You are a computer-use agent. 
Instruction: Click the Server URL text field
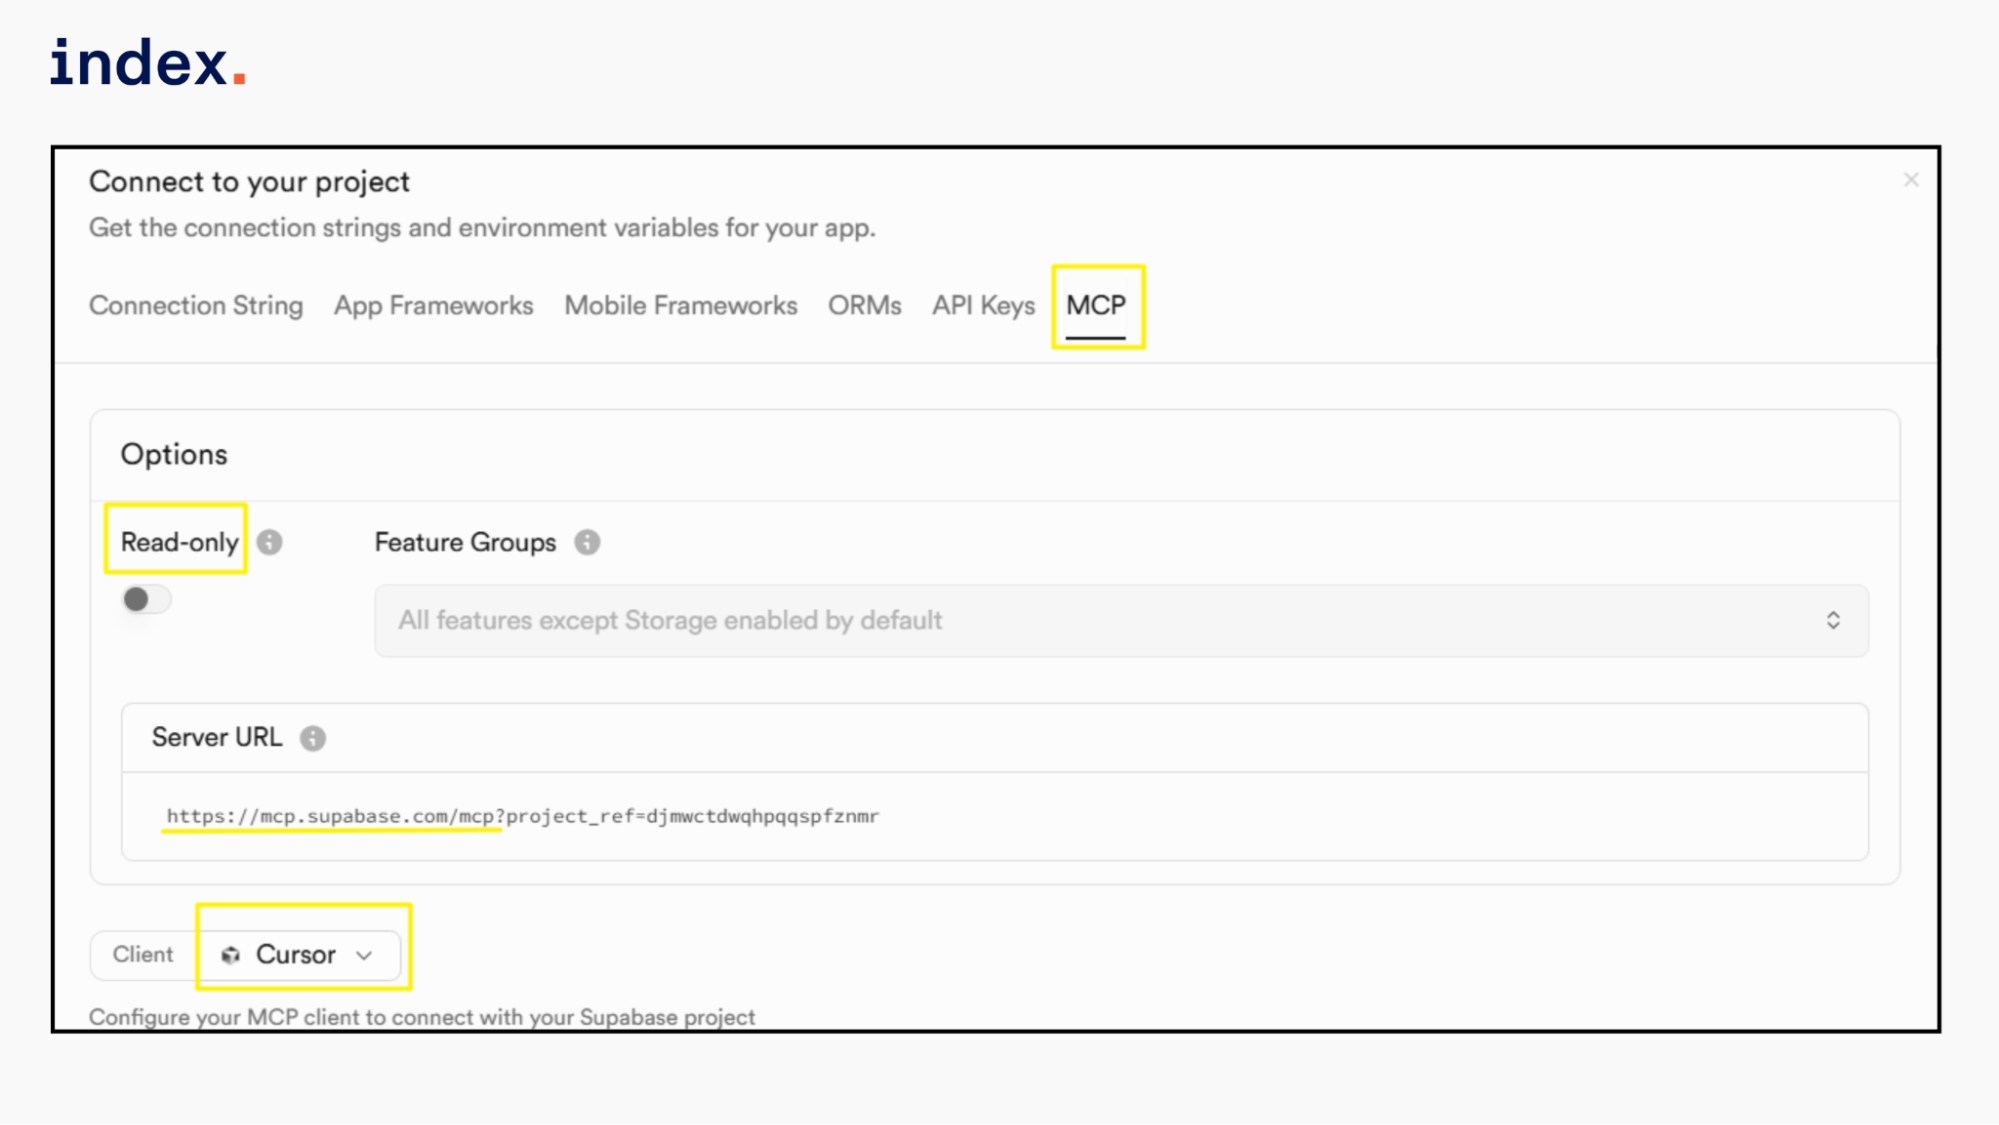point(522,816)
